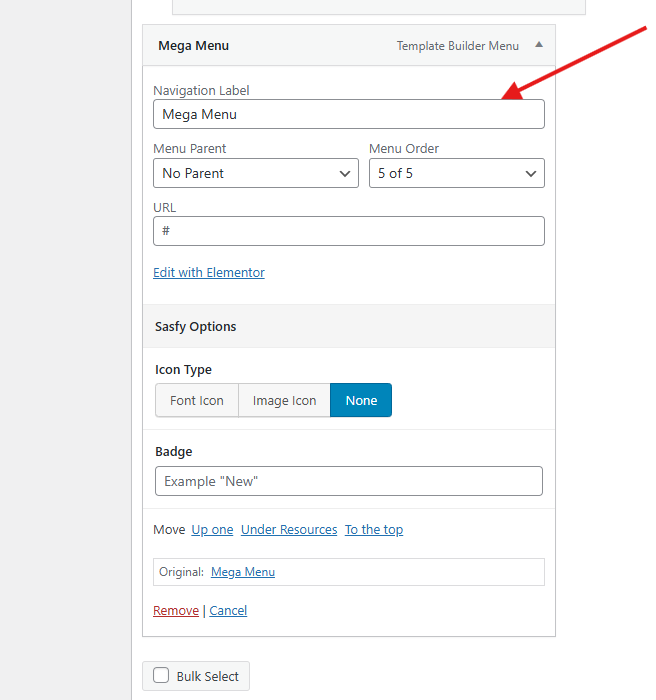Click the Navigation Label text field
Viewport: 656px width, 700px height.
coord(349,114)
